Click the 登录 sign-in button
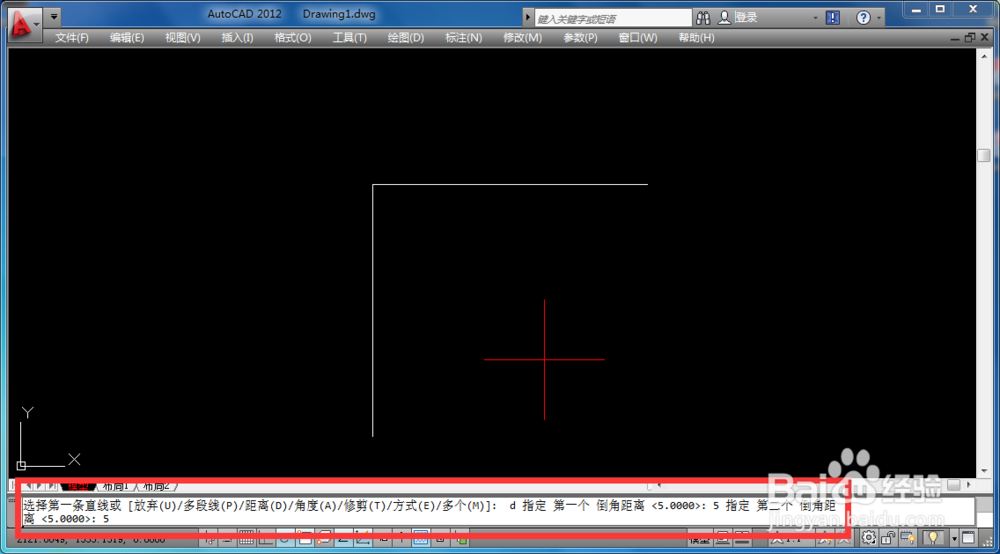This screenshot has width=1000, height=554. click(x=739, y=18)
